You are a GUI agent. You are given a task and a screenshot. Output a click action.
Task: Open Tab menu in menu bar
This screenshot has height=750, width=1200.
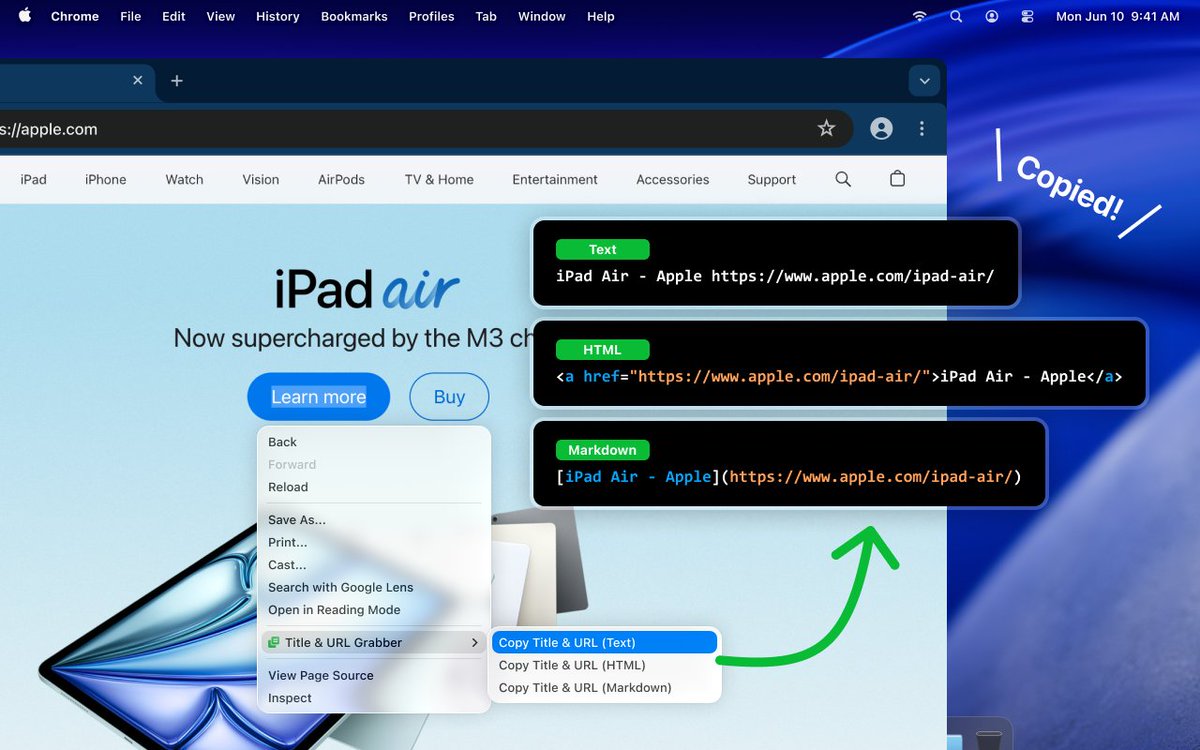[486, 16]
